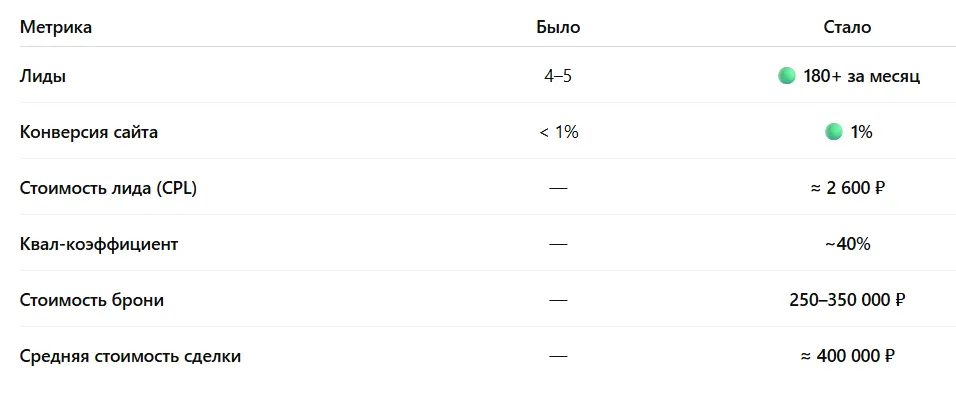Click the ≈ 2 600 ₽ value
This screenshot has height=400, width=956.
[847, 188]
